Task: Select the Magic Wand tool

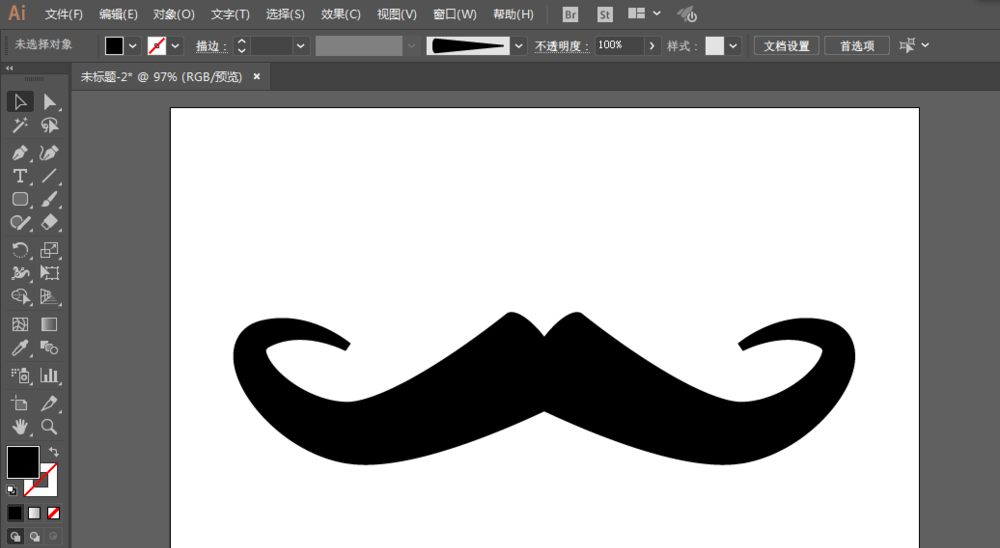Action: (x=20, y=126)
